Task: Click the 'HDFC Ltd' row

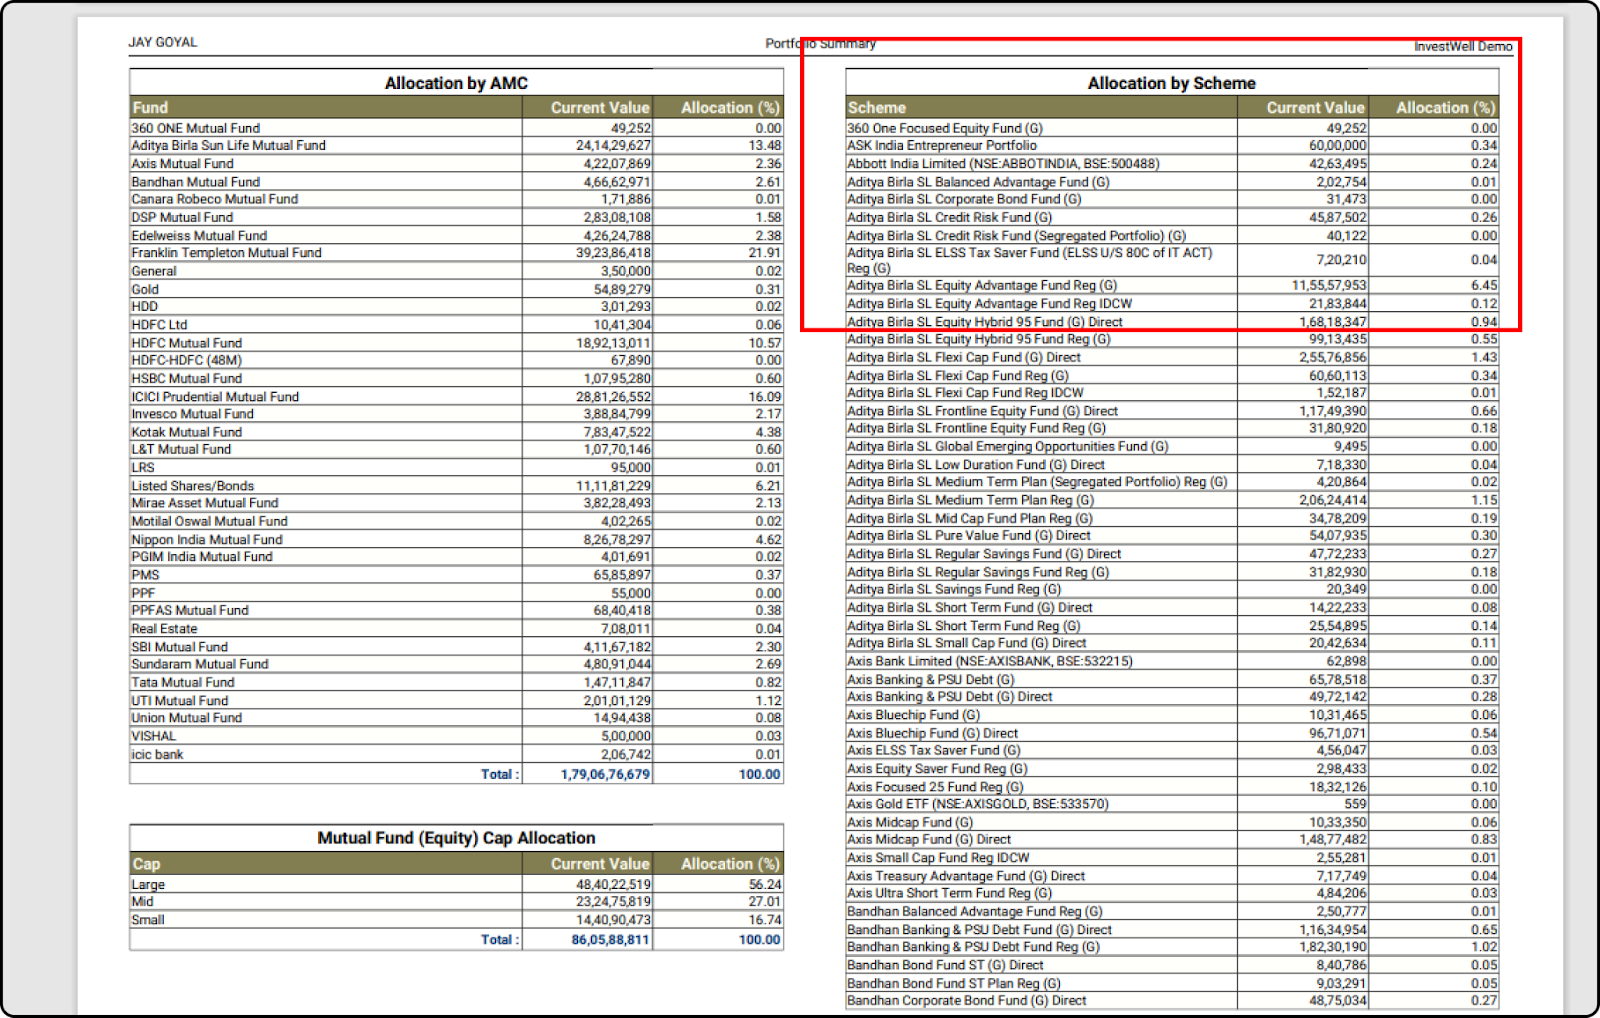Action: (456, 324)
